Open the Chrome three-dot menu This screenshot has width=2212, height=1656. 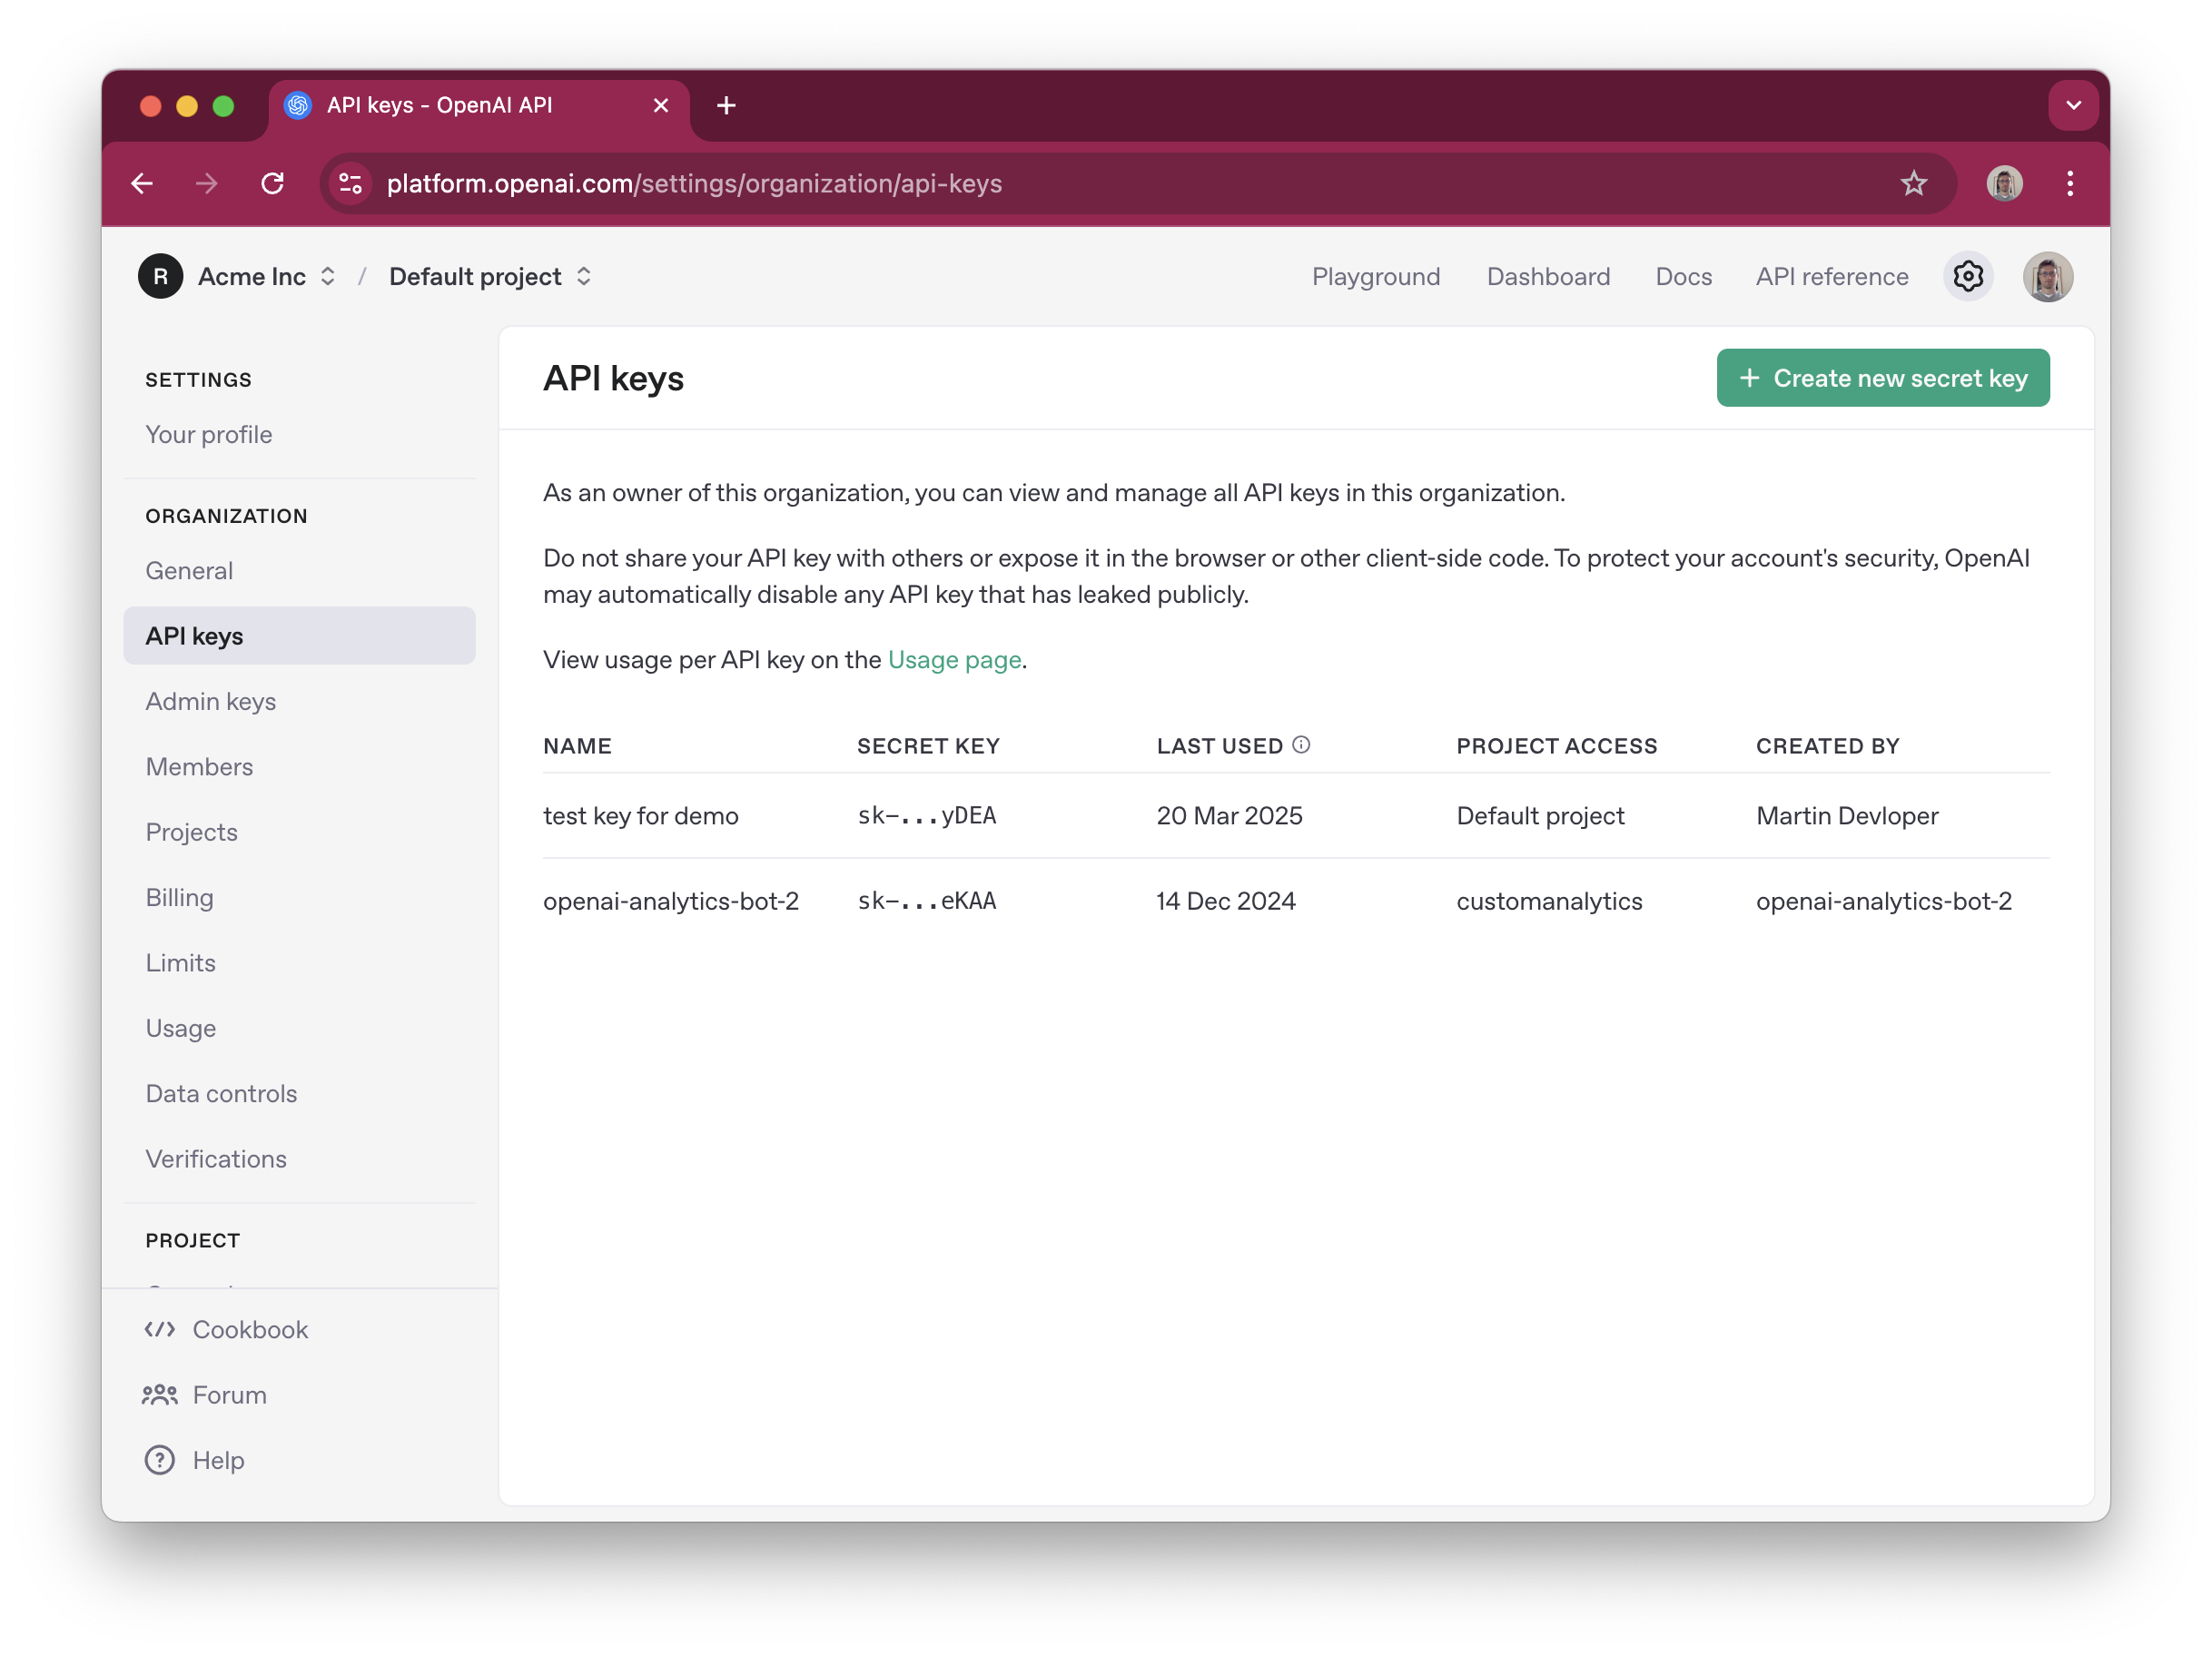point(2070,184)
